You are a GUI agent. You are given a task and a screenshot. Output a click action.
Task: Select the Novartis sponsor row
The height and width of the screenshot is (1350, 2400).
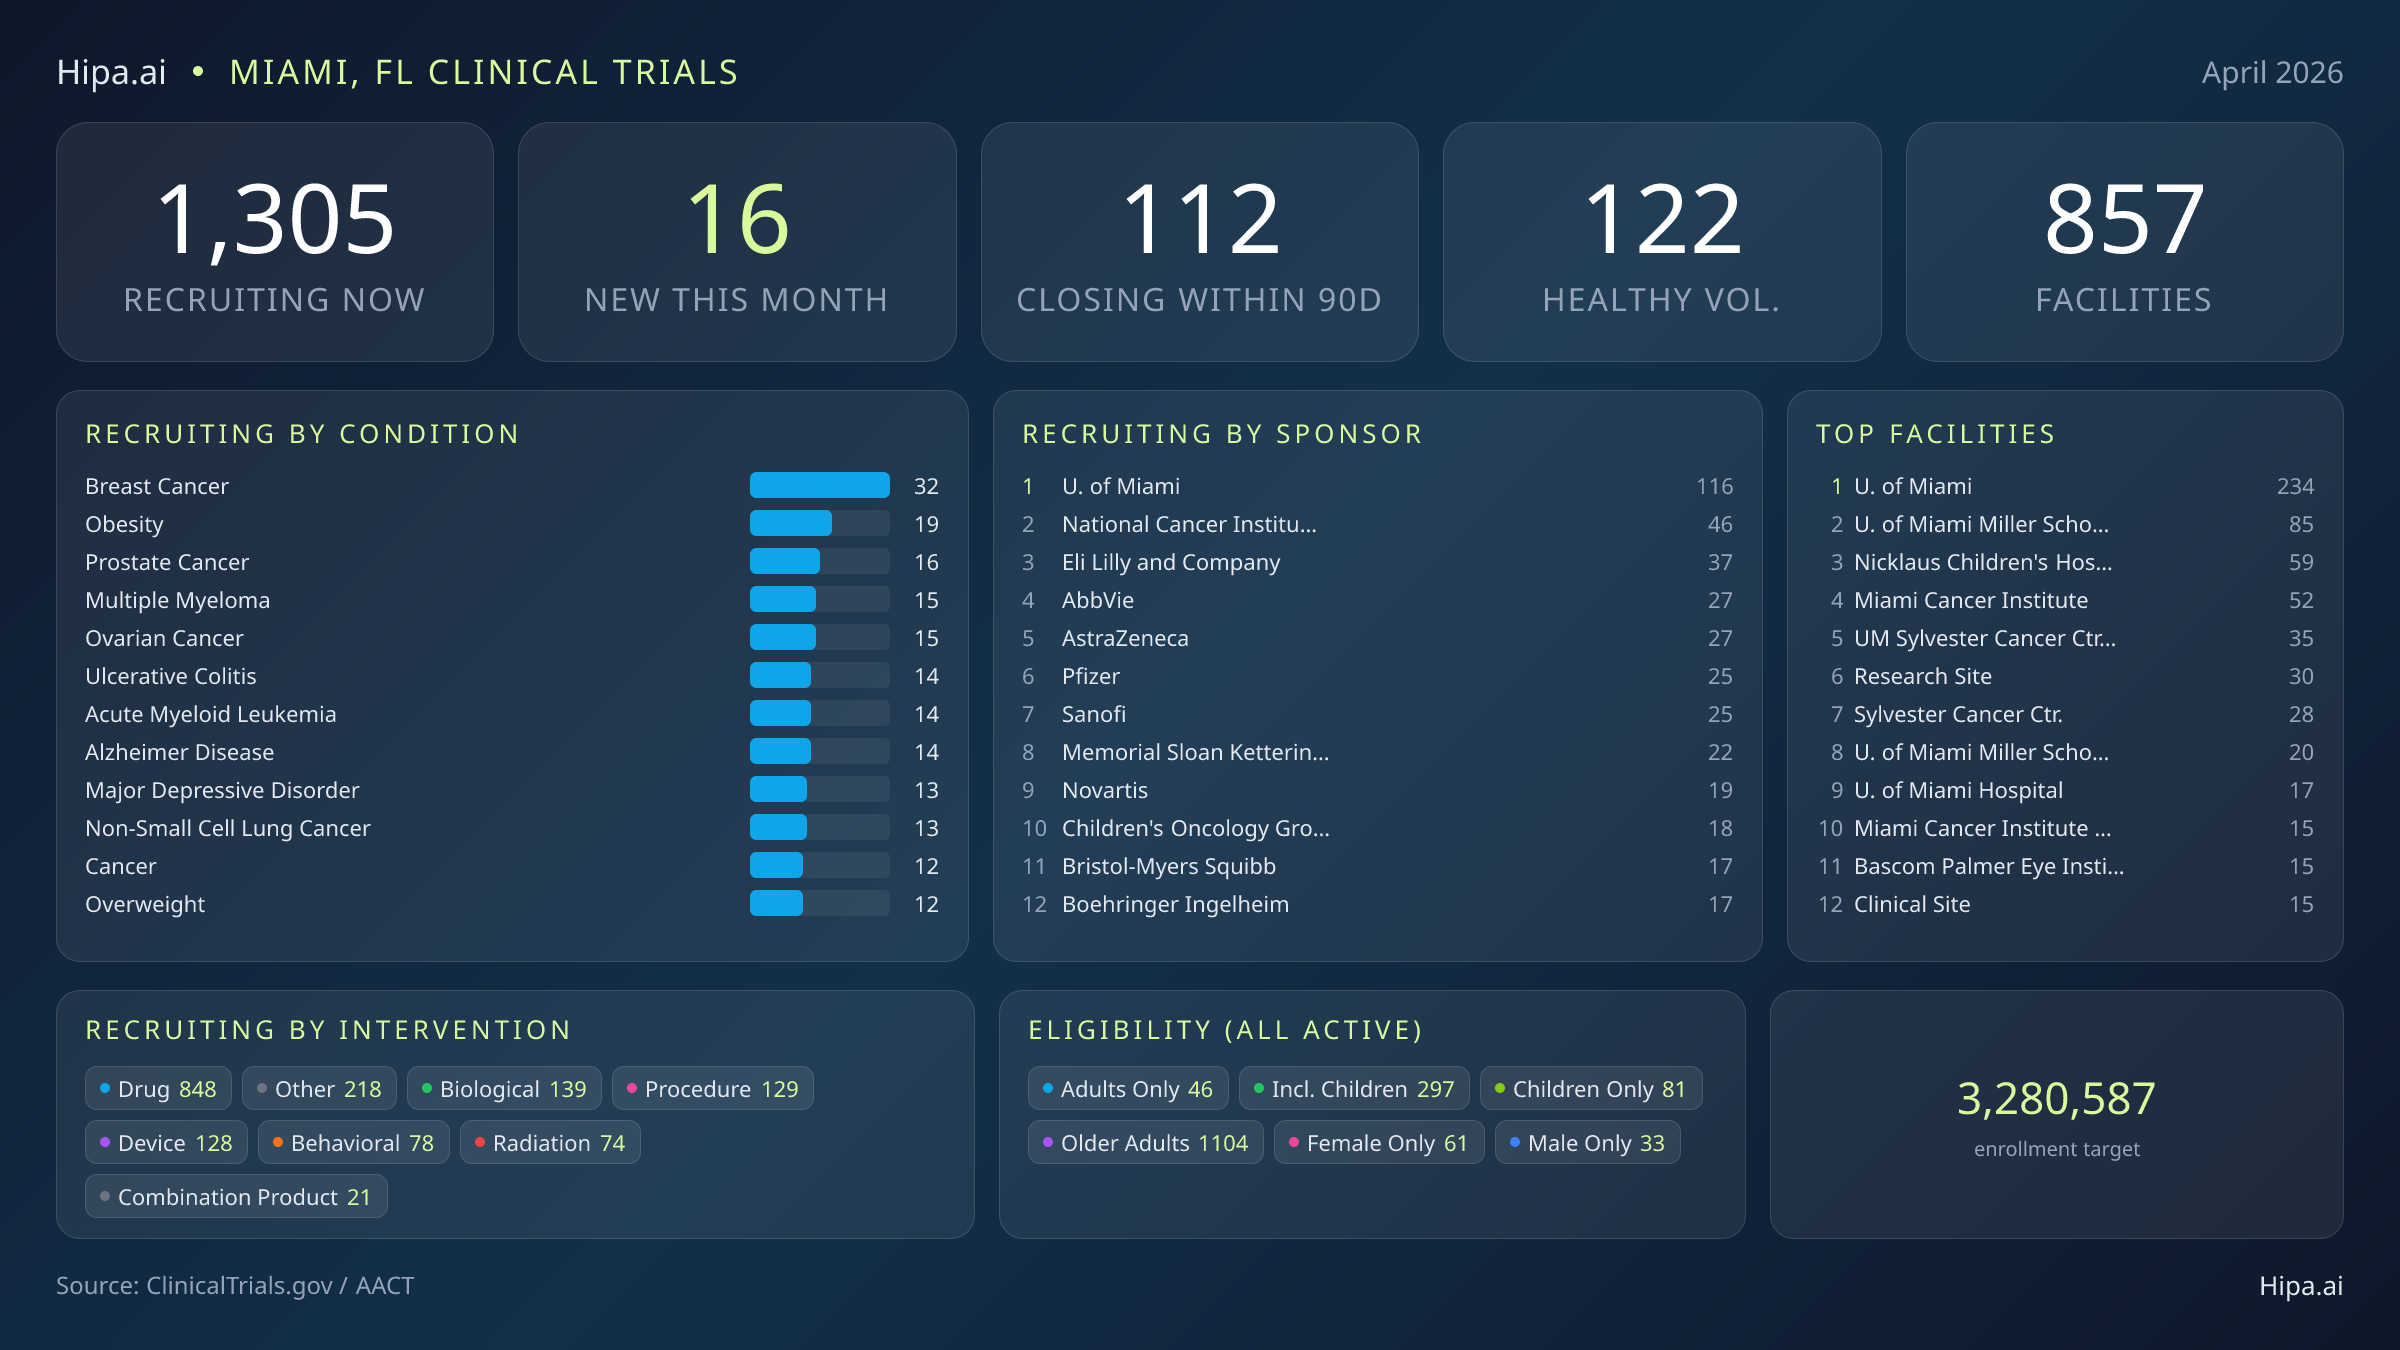pyautogui.click(x=1377, y=789)
